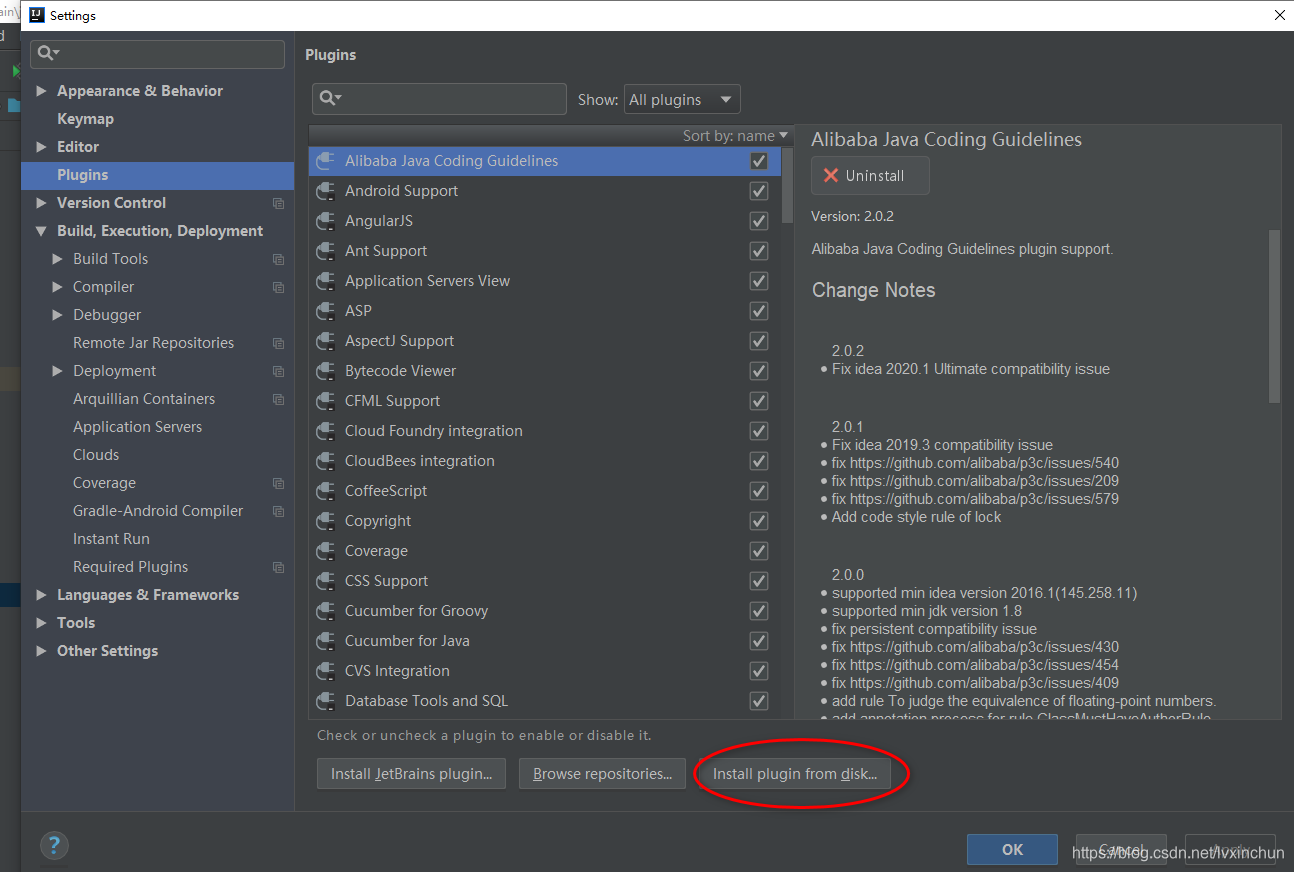This screenshot has width=1294, height=872.
Task: Disable the Cucumber for Java plugin
Action: 759,641
